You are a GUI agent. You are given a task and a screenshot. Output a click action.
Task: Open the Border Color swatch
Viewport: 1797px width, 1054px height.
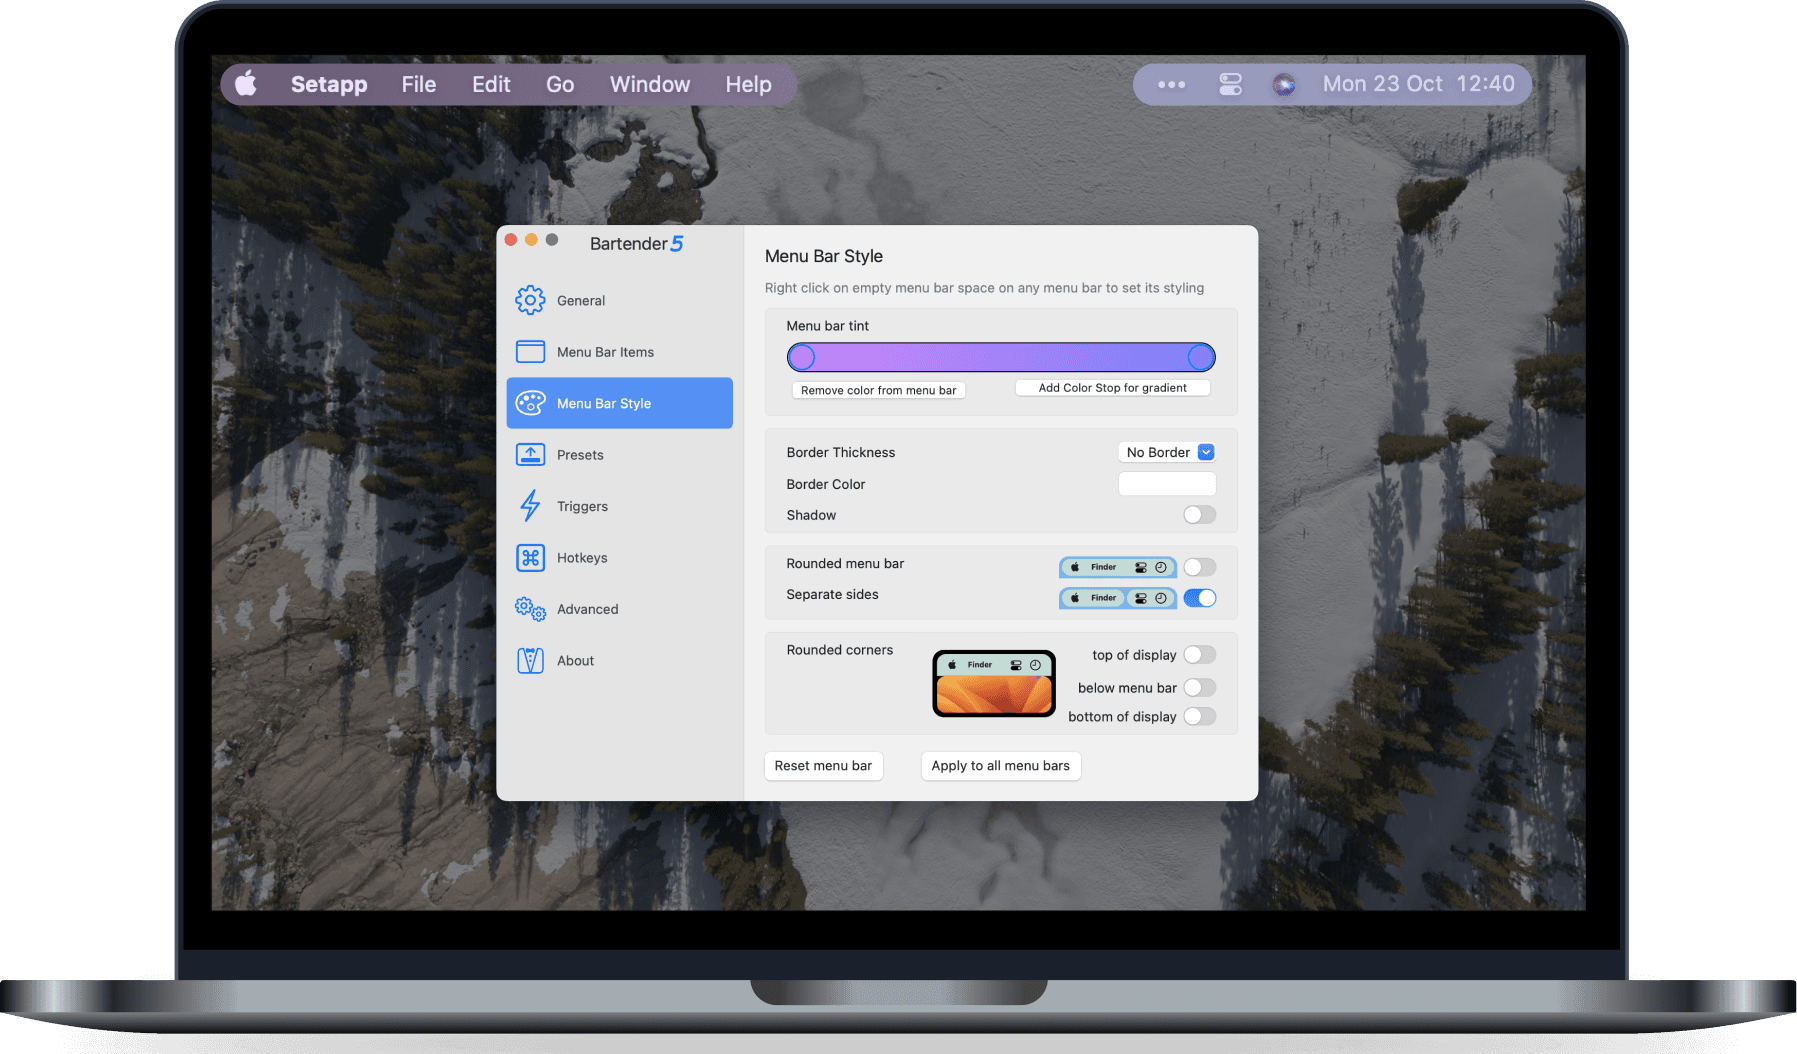pos(1167,484)
